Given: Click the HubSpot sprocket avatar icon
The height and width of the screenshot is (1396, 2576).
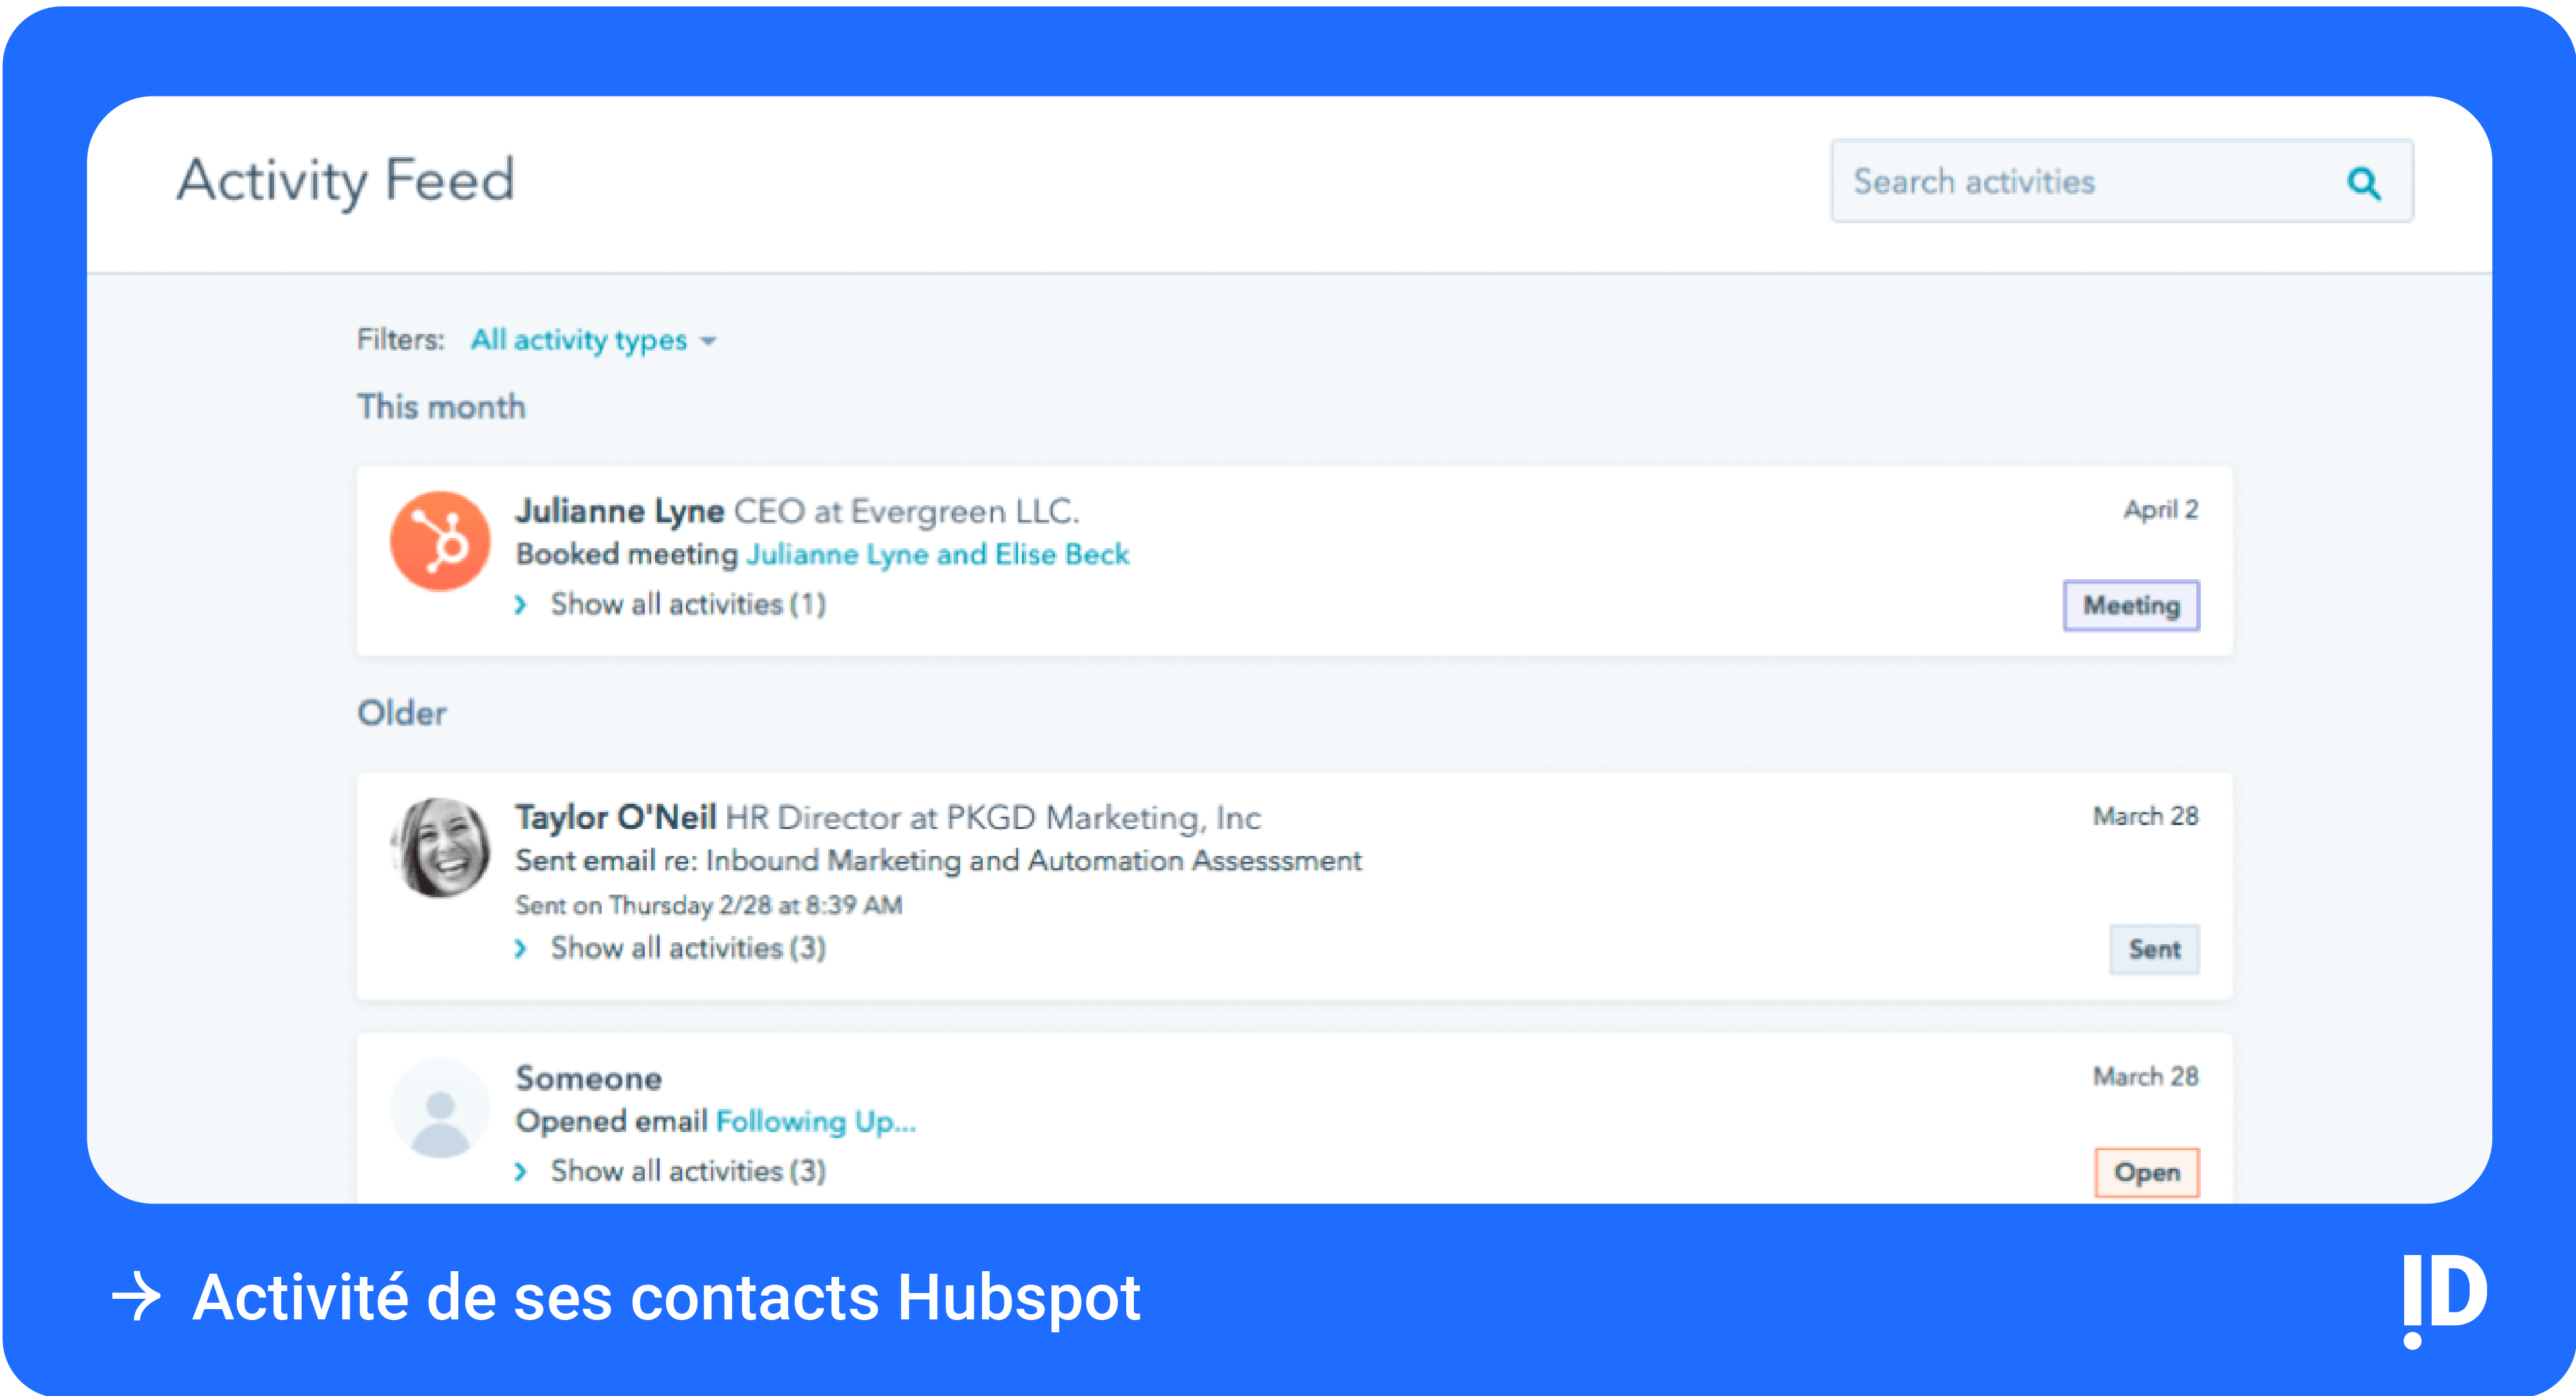Looking at the screenshot, I should tap(440, 541).
